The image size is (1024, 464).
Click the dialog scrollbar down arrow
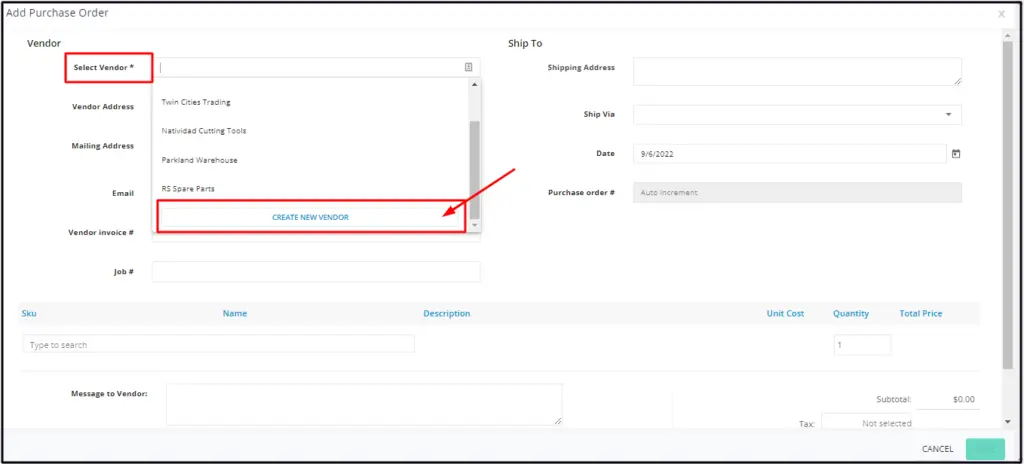tap(1008, 422)
